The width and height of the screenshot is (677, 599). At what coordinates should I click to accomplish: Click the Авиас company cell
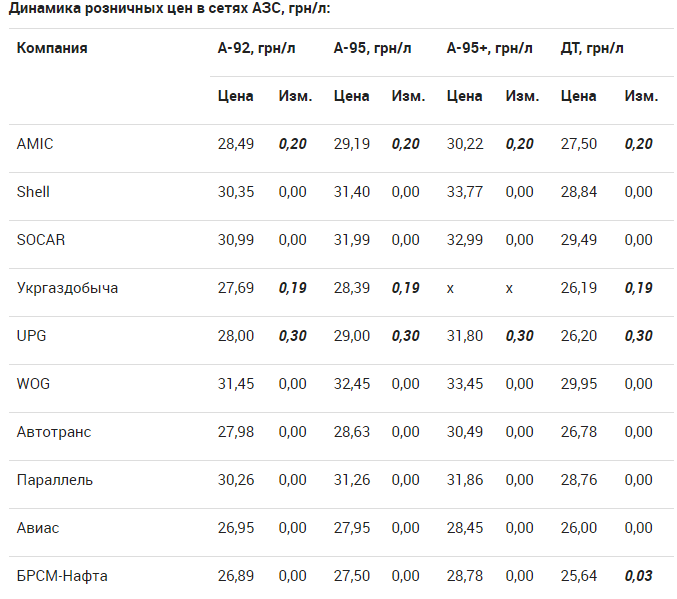[38, 528]
